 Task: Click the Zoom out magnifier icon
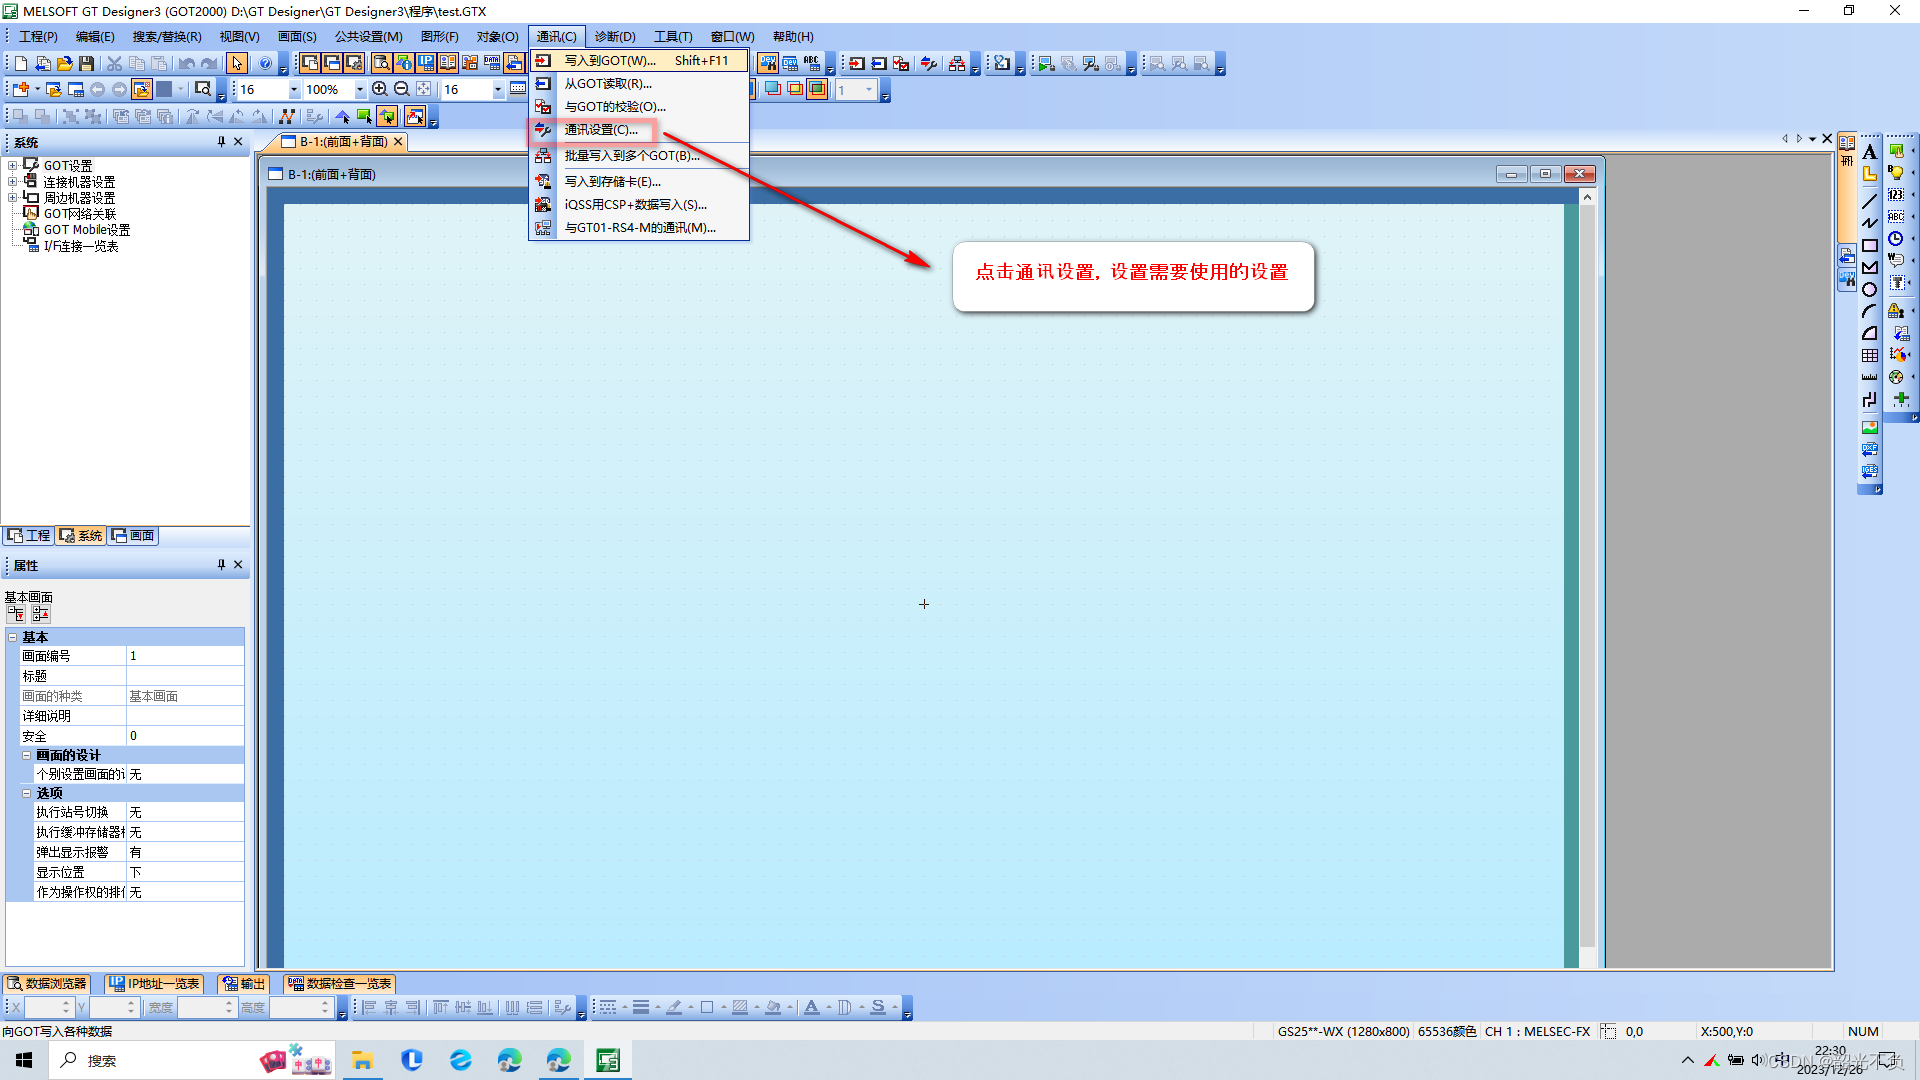pos(402,89)
